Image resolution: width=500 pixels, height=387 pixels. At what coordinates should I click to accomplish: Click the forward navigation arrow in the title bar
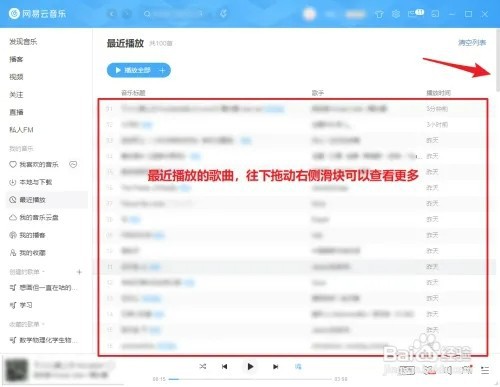coord(126,14)
